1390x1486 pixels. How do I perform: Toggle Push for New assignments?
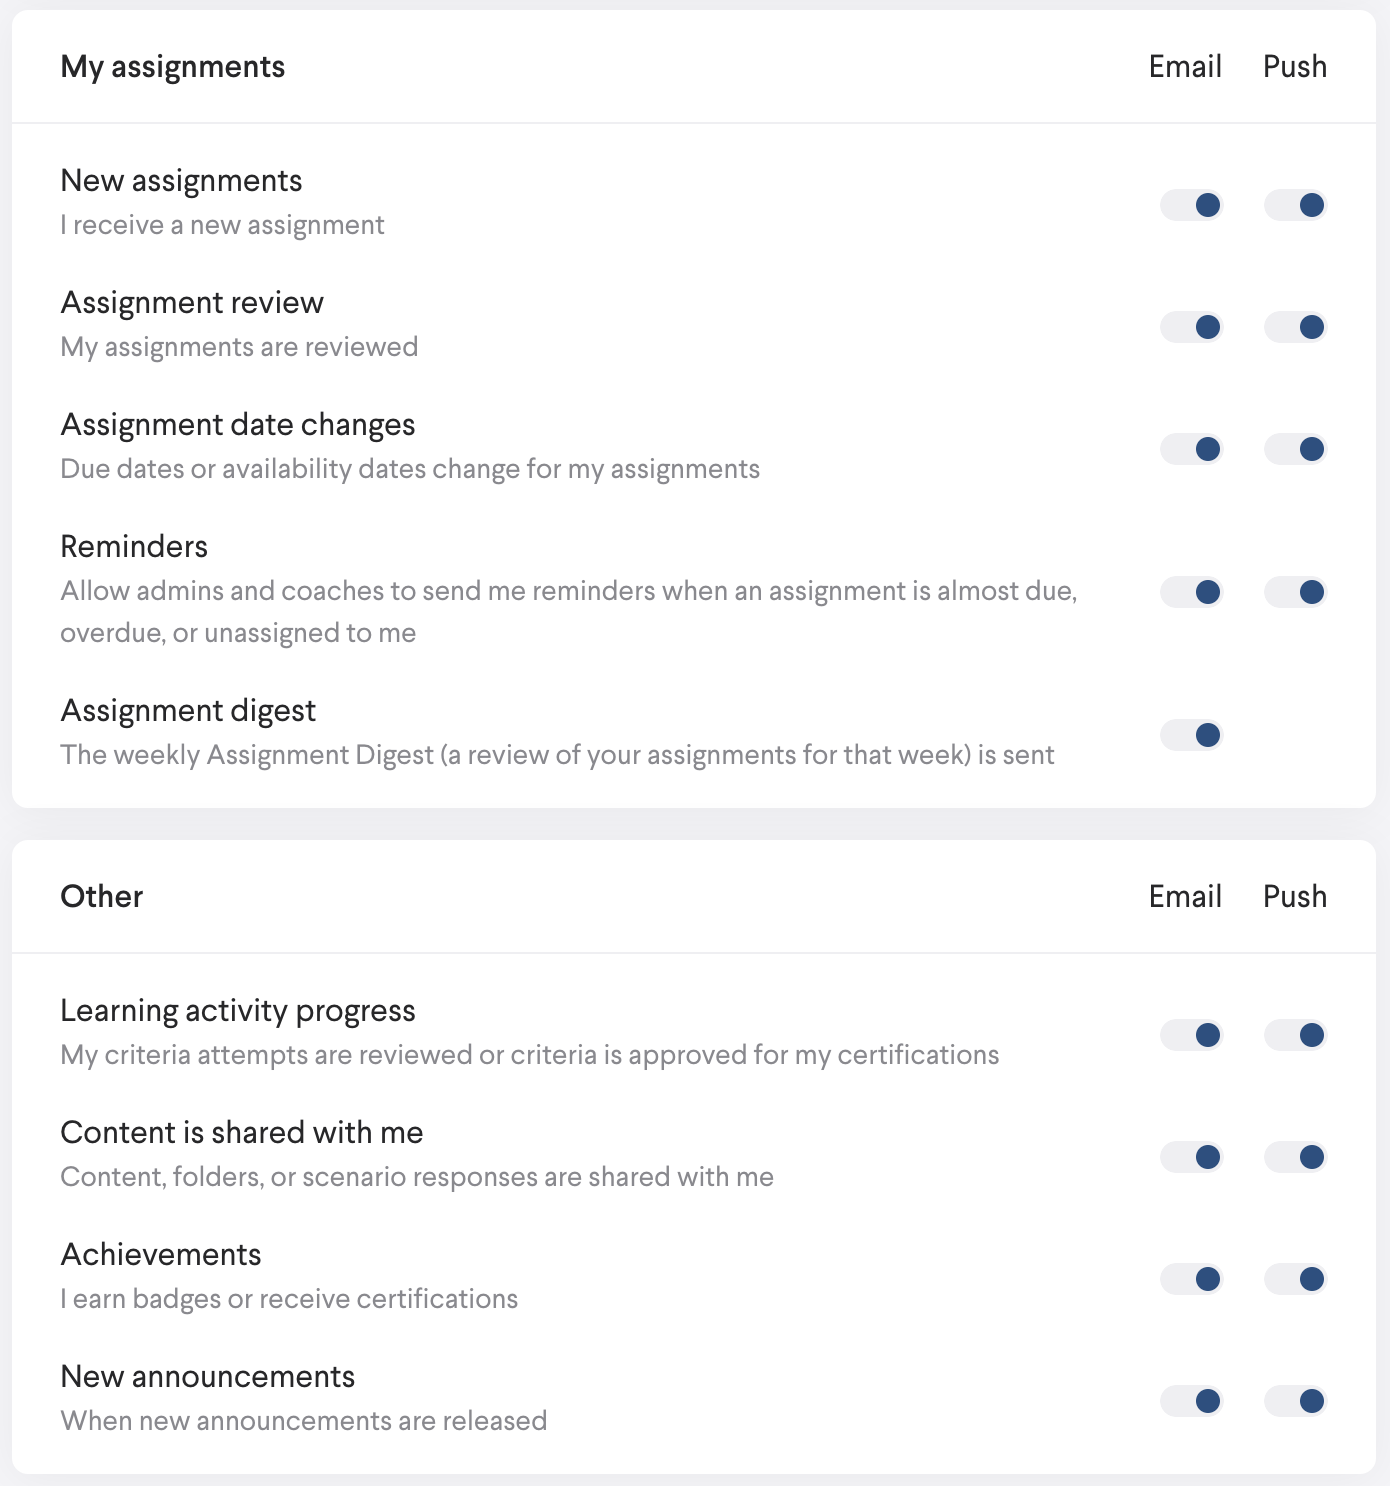[x=1295, y=205]
